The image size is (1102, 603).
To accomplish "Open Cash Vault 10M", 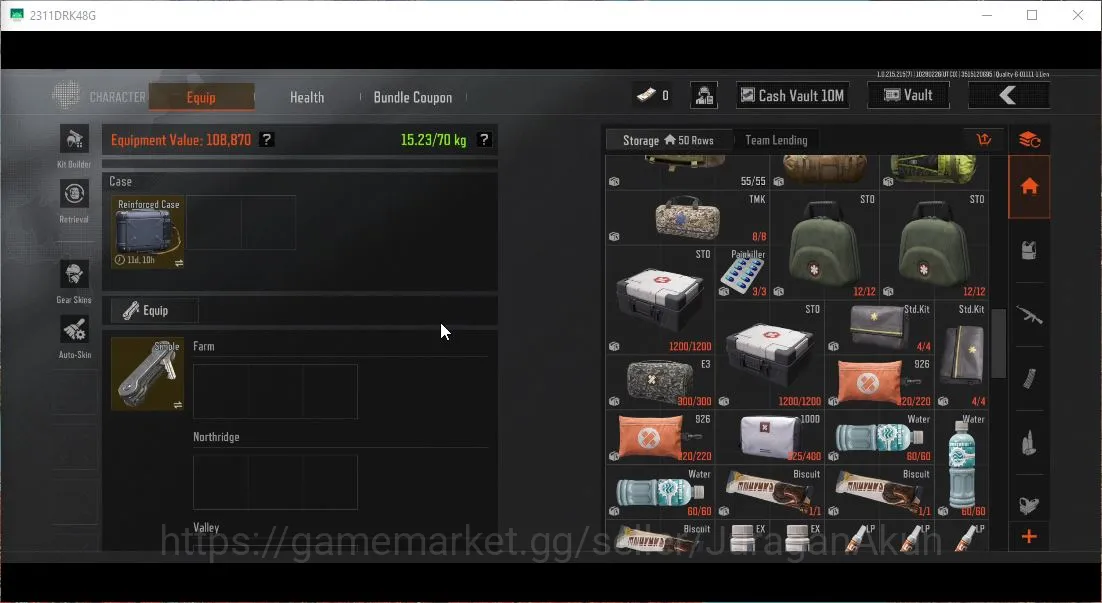I will pyautogui.click(x=793, y=96).
